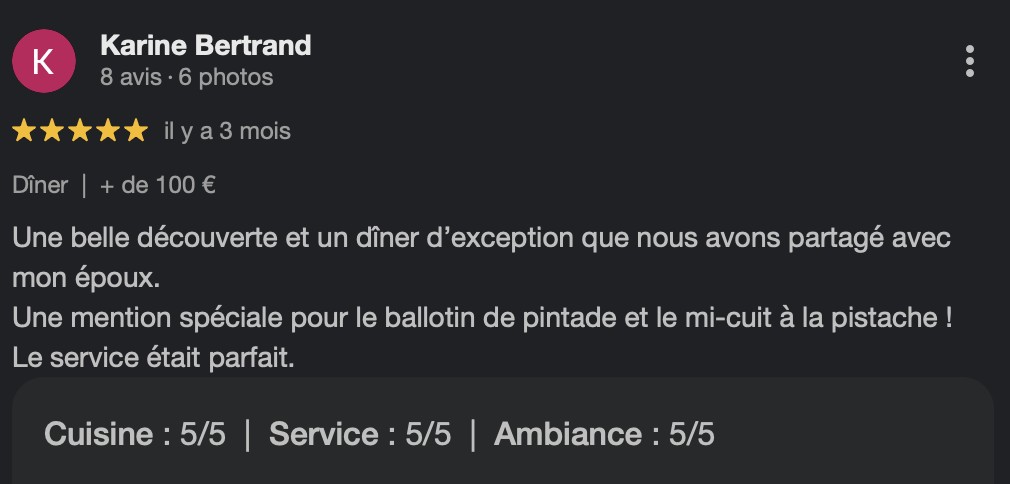The height and width of the screenshot is (484, 1010).
Task: Click the "Service : 5/5" rating
Action: 360,434
